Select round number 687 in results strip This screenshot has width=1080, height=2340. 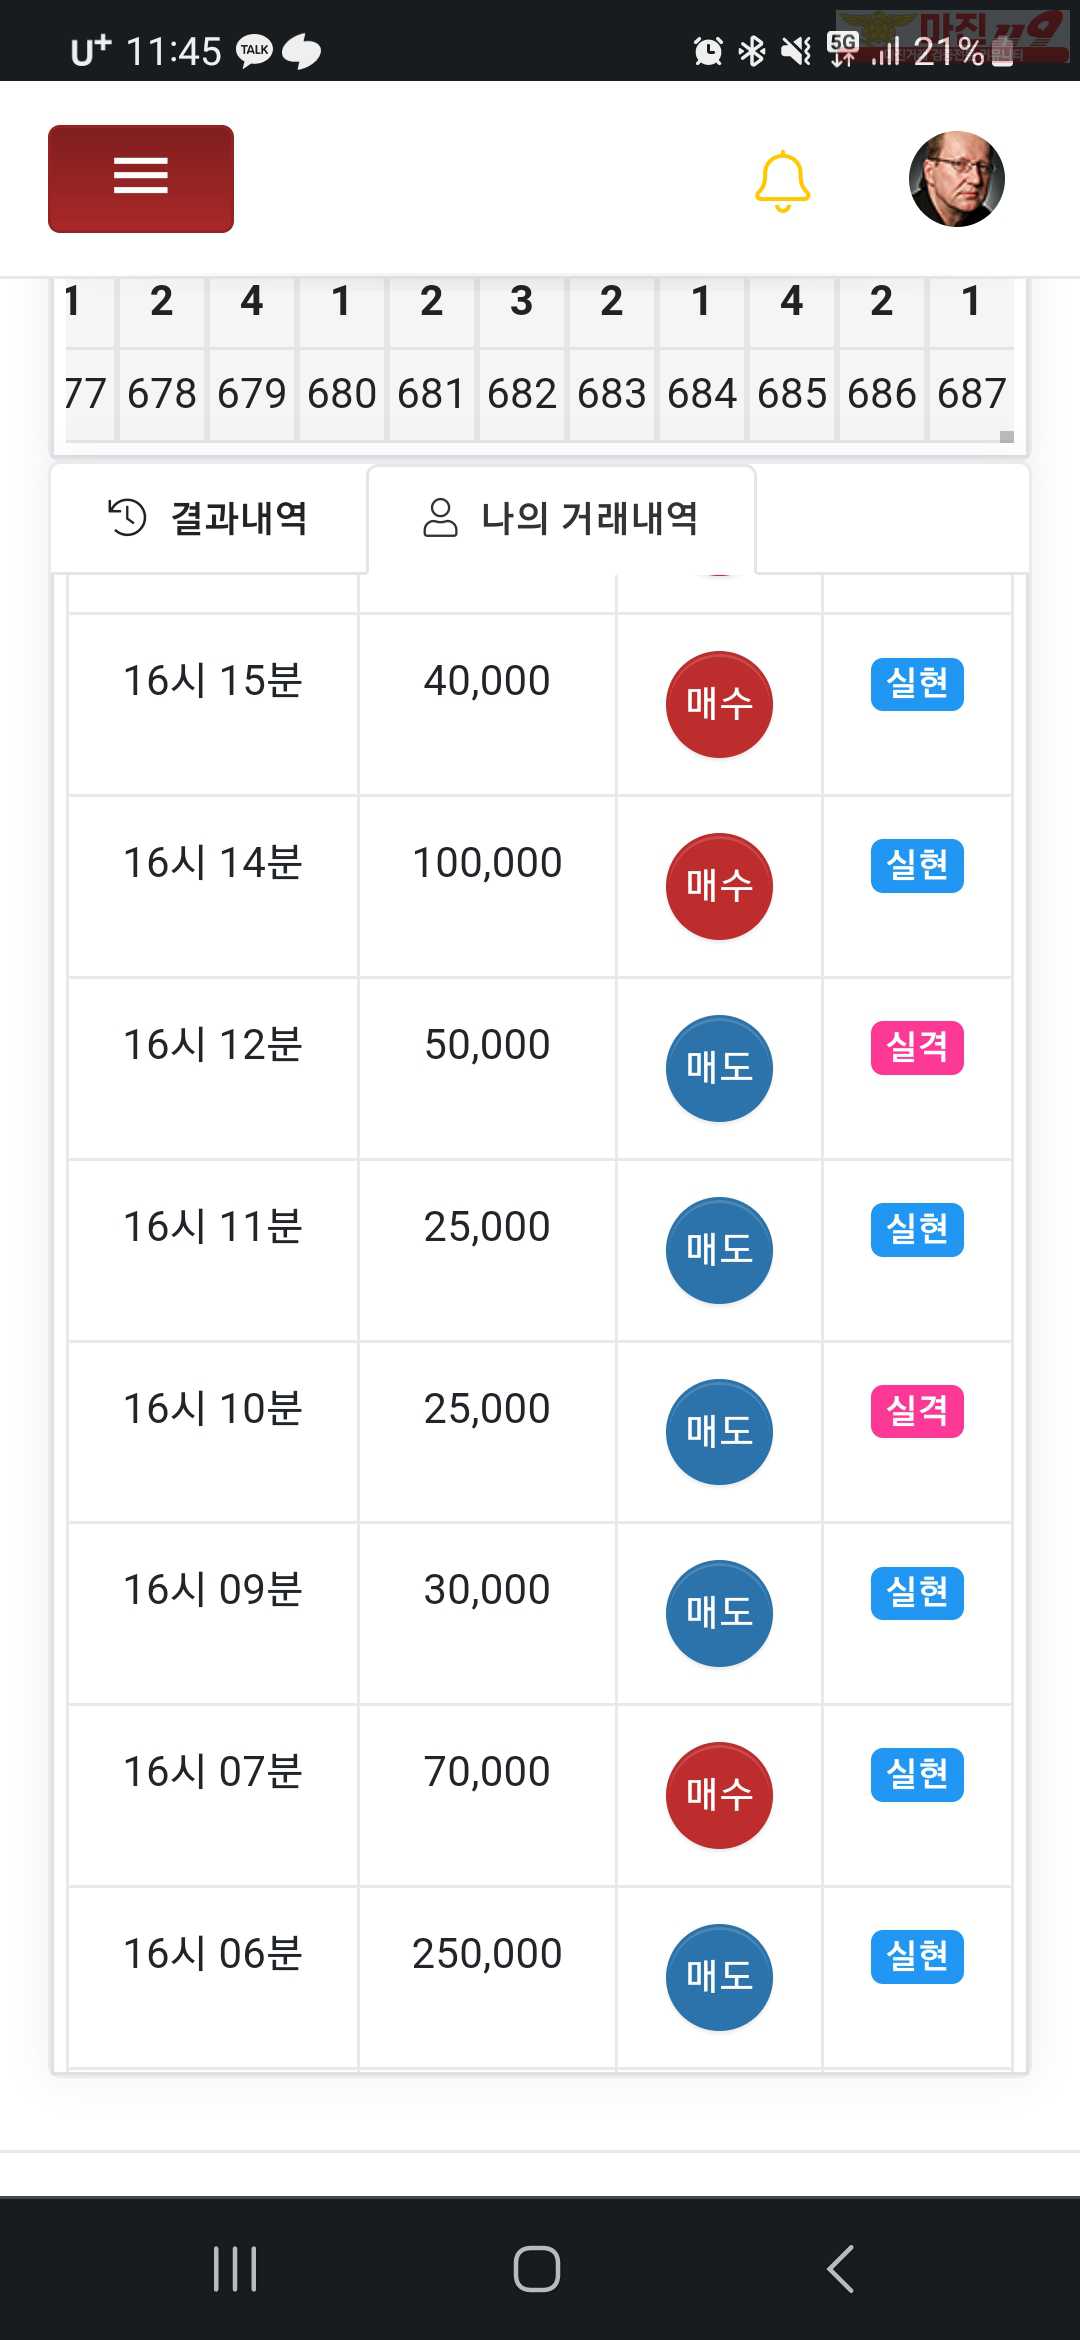(x=971, y=394)
